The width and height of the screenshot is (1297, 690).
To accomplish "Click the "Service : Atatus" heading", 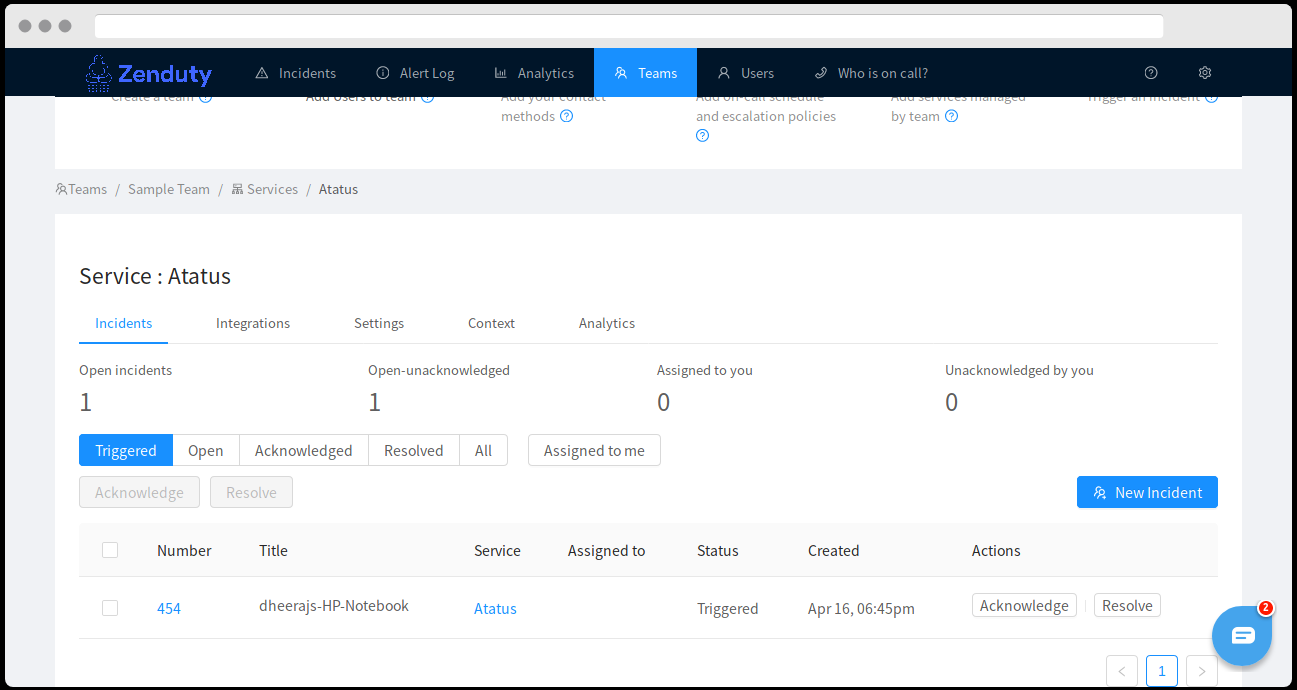I will point(155,276).
